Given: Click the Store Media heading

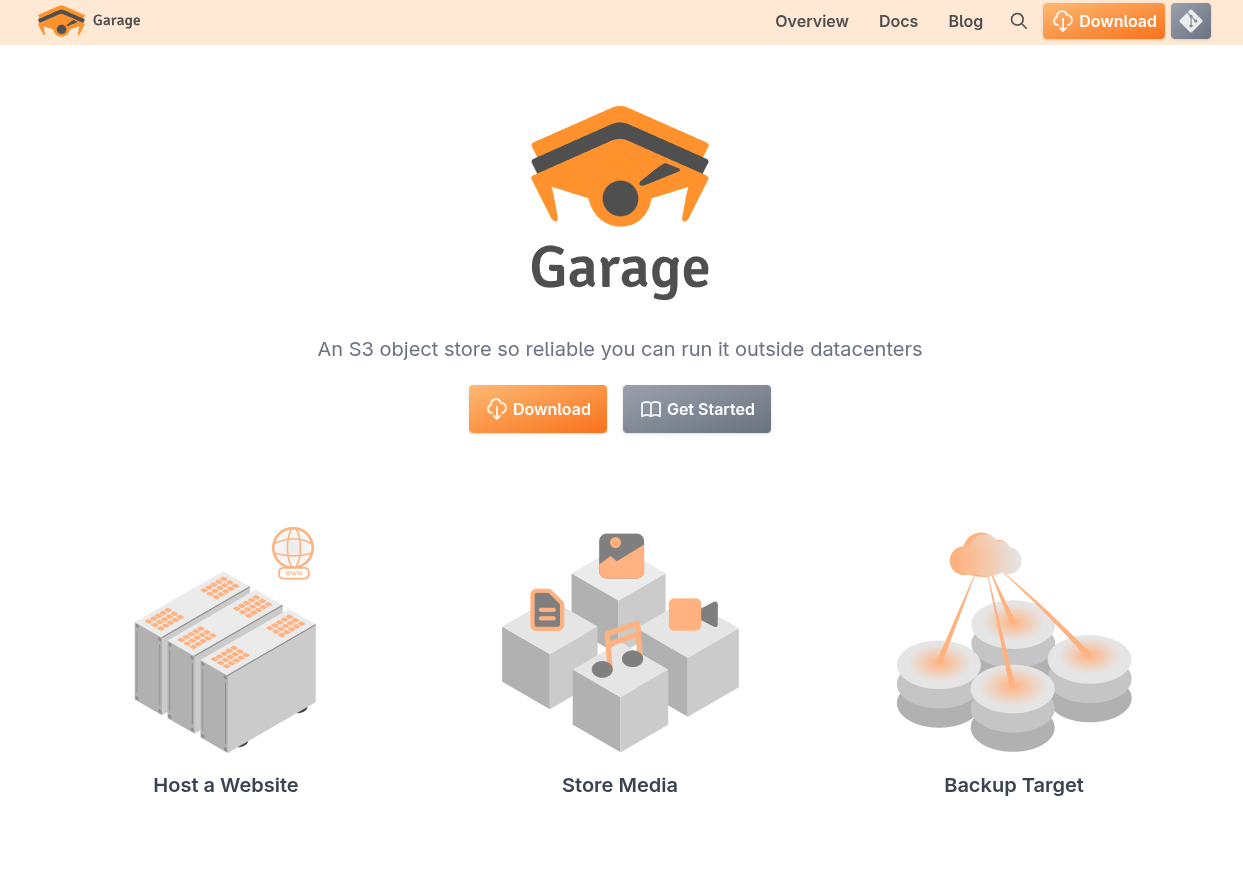Looking at the screenshot, I should coord(620,785).
